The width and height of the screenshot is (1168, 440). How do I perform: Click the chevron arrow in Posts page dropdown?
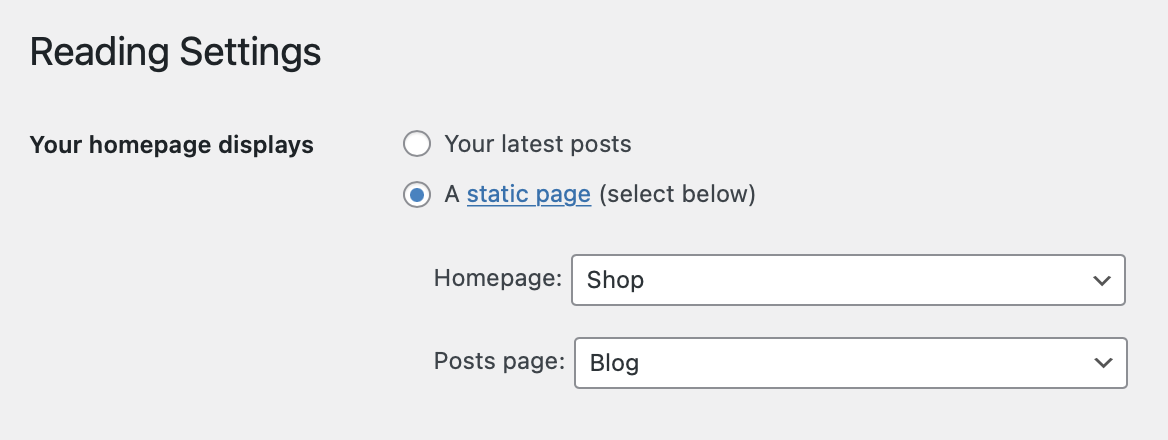click(1103, 362)
